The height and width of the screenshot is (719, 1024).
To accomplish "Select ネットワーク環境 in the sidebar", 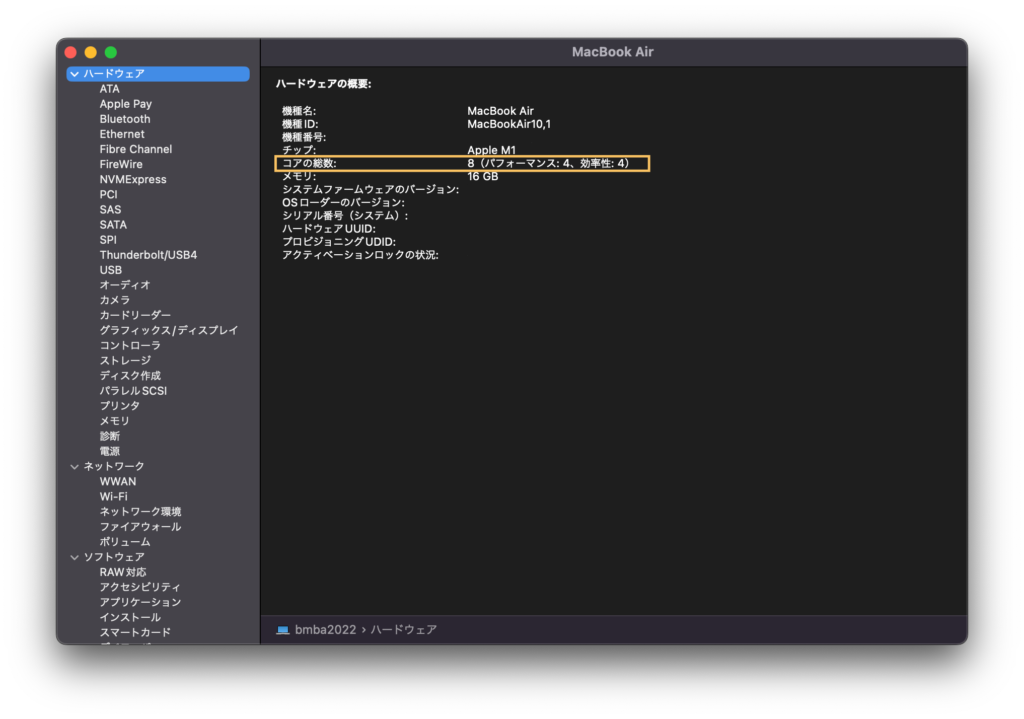I will click(x=140, y=511).
